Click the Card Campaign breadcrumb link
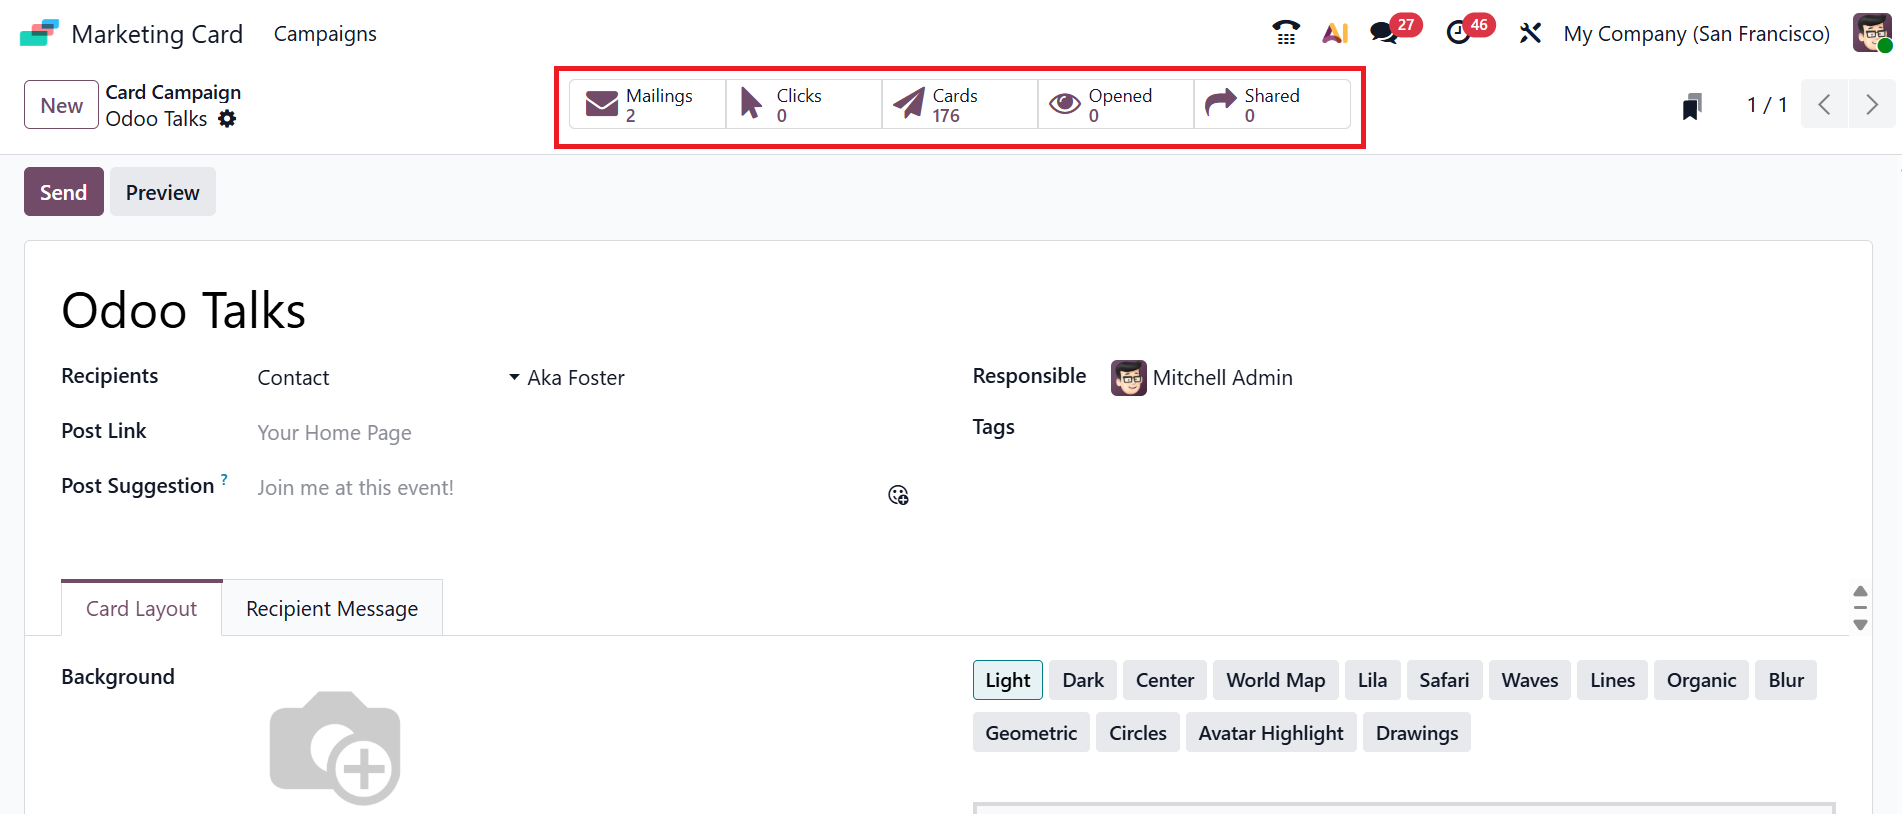Viewport: 1902px width, 814px height. pos(173,92)
